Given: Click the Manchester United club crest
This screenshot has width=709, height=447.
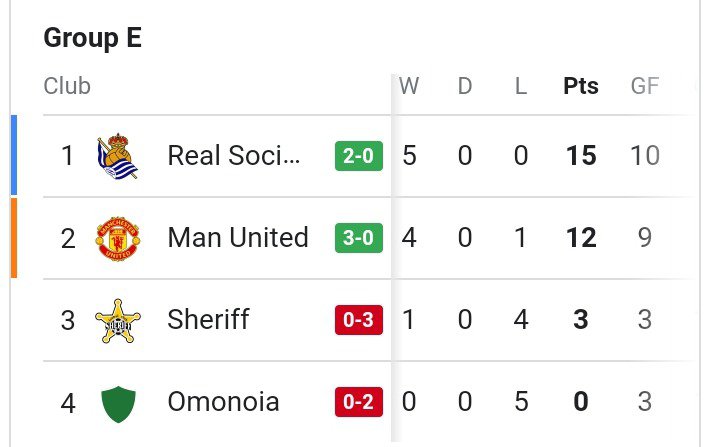Looking at the screenshot, I should point(118,238).
